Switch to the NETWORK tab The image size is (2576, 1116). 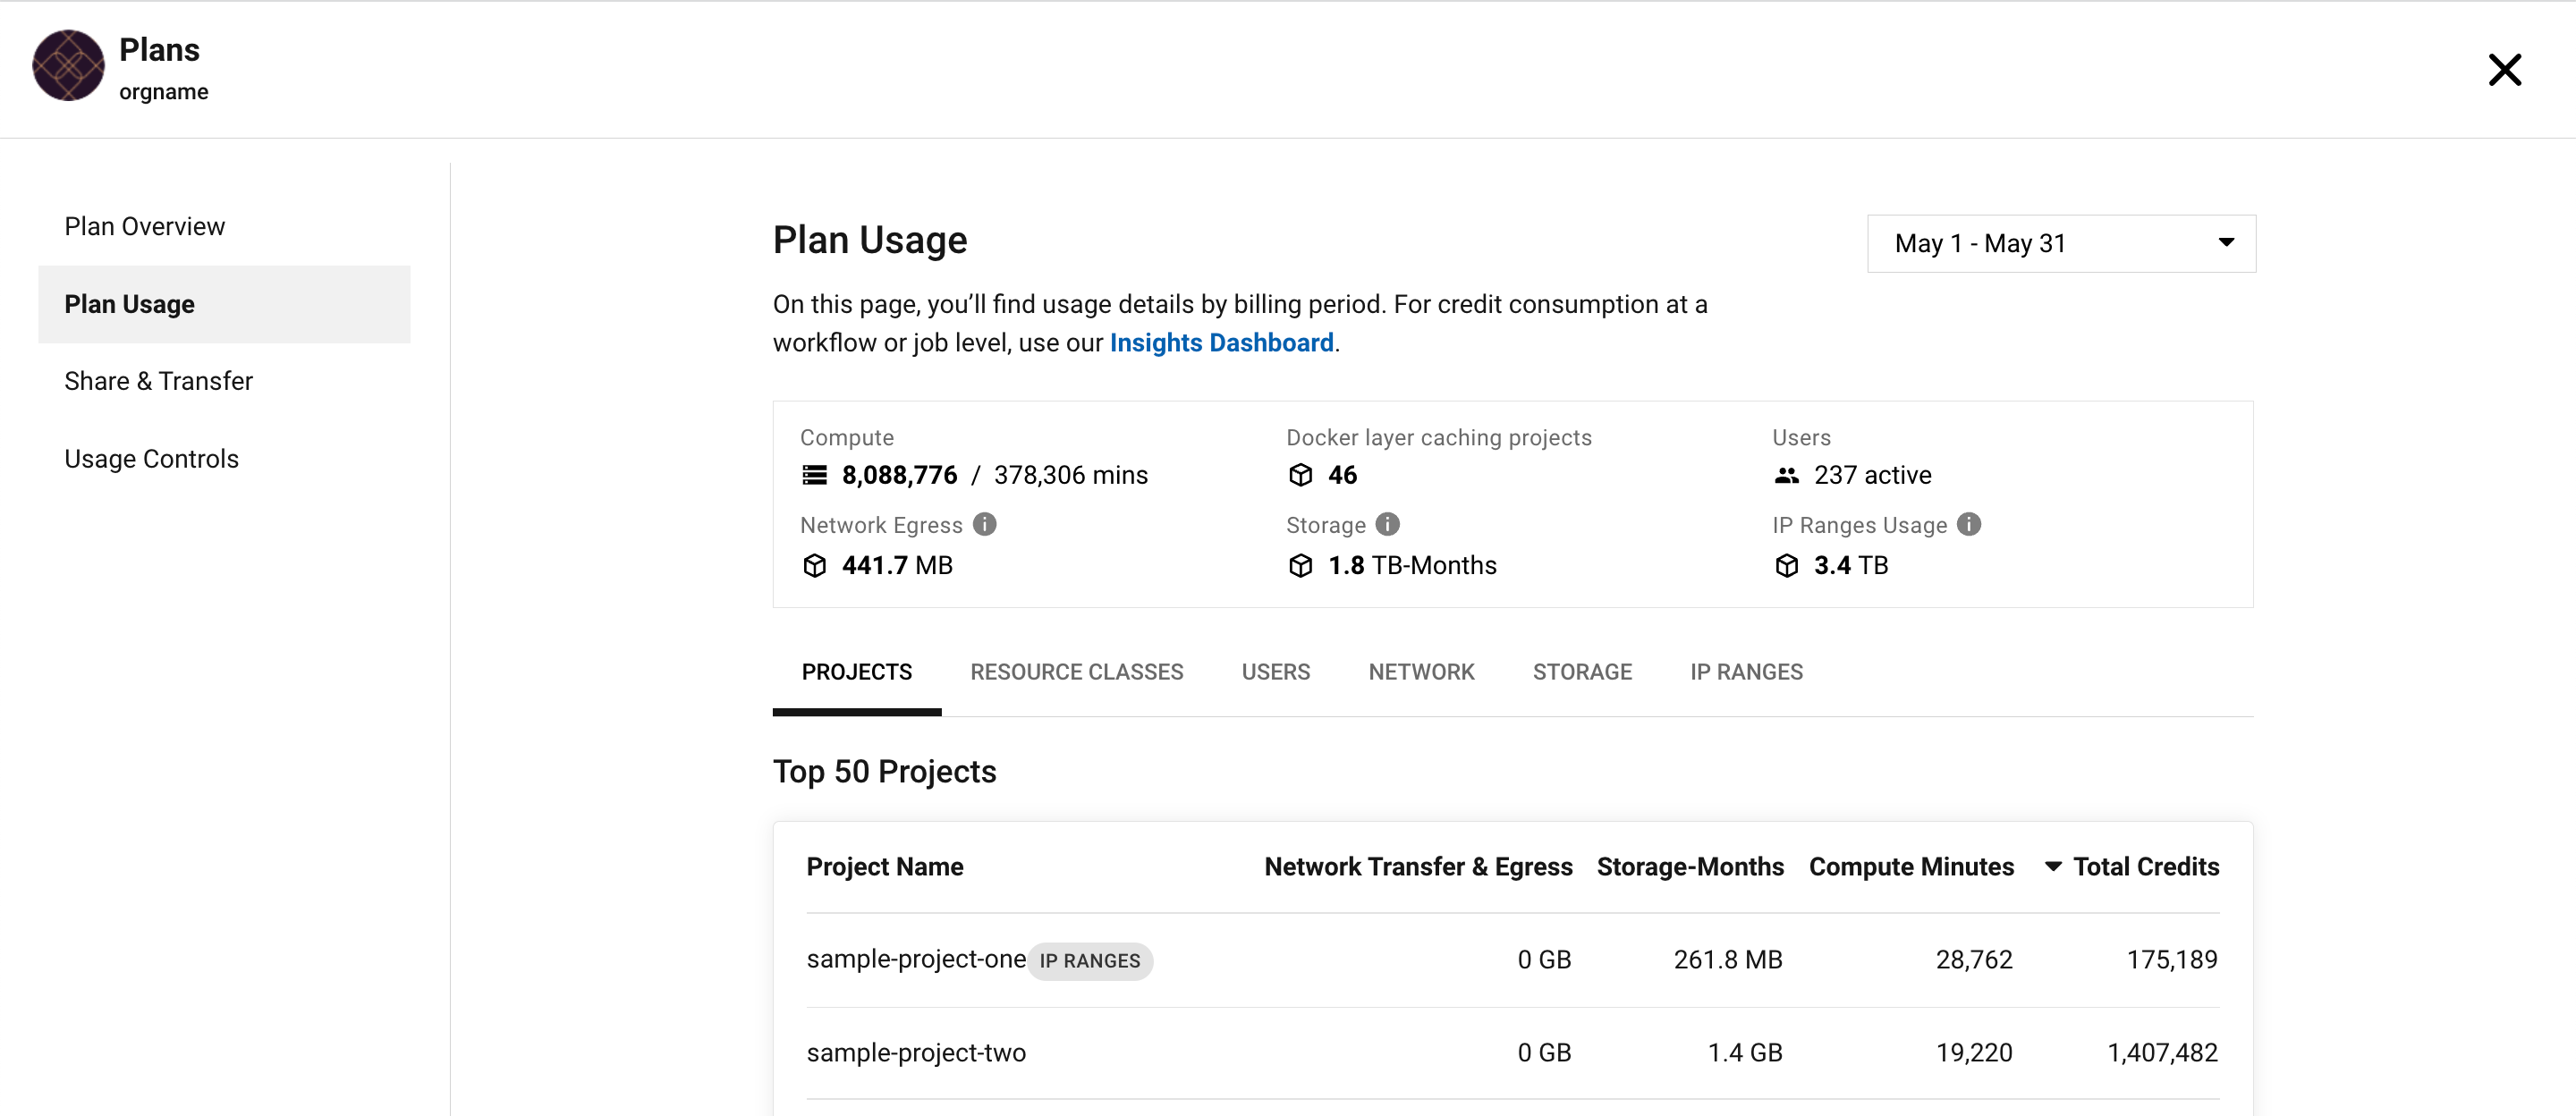coord(1421,672)
